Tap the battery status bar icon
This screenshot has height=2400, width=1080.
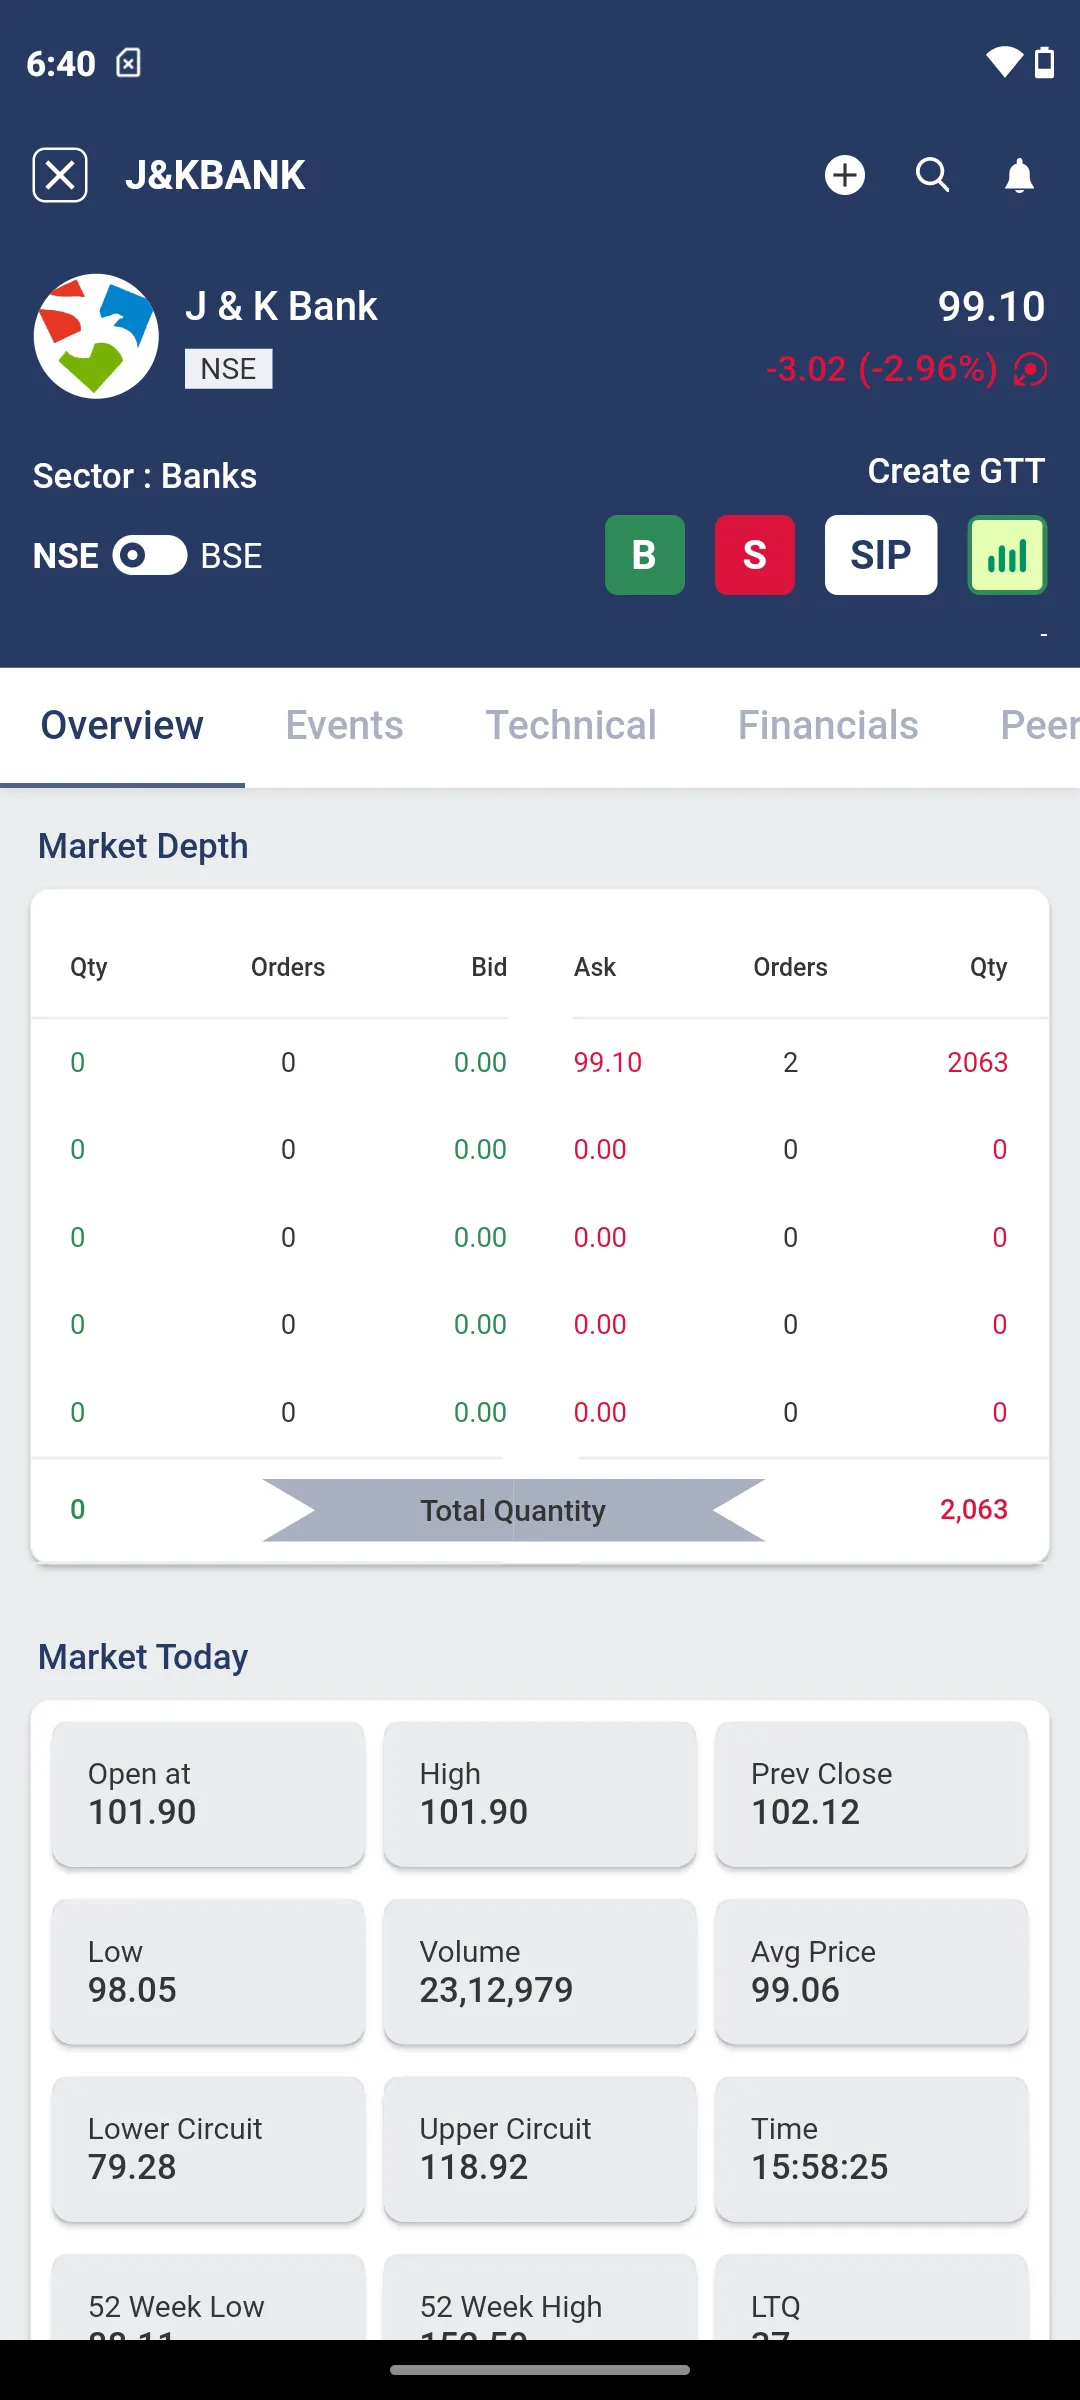(1044, 62)
